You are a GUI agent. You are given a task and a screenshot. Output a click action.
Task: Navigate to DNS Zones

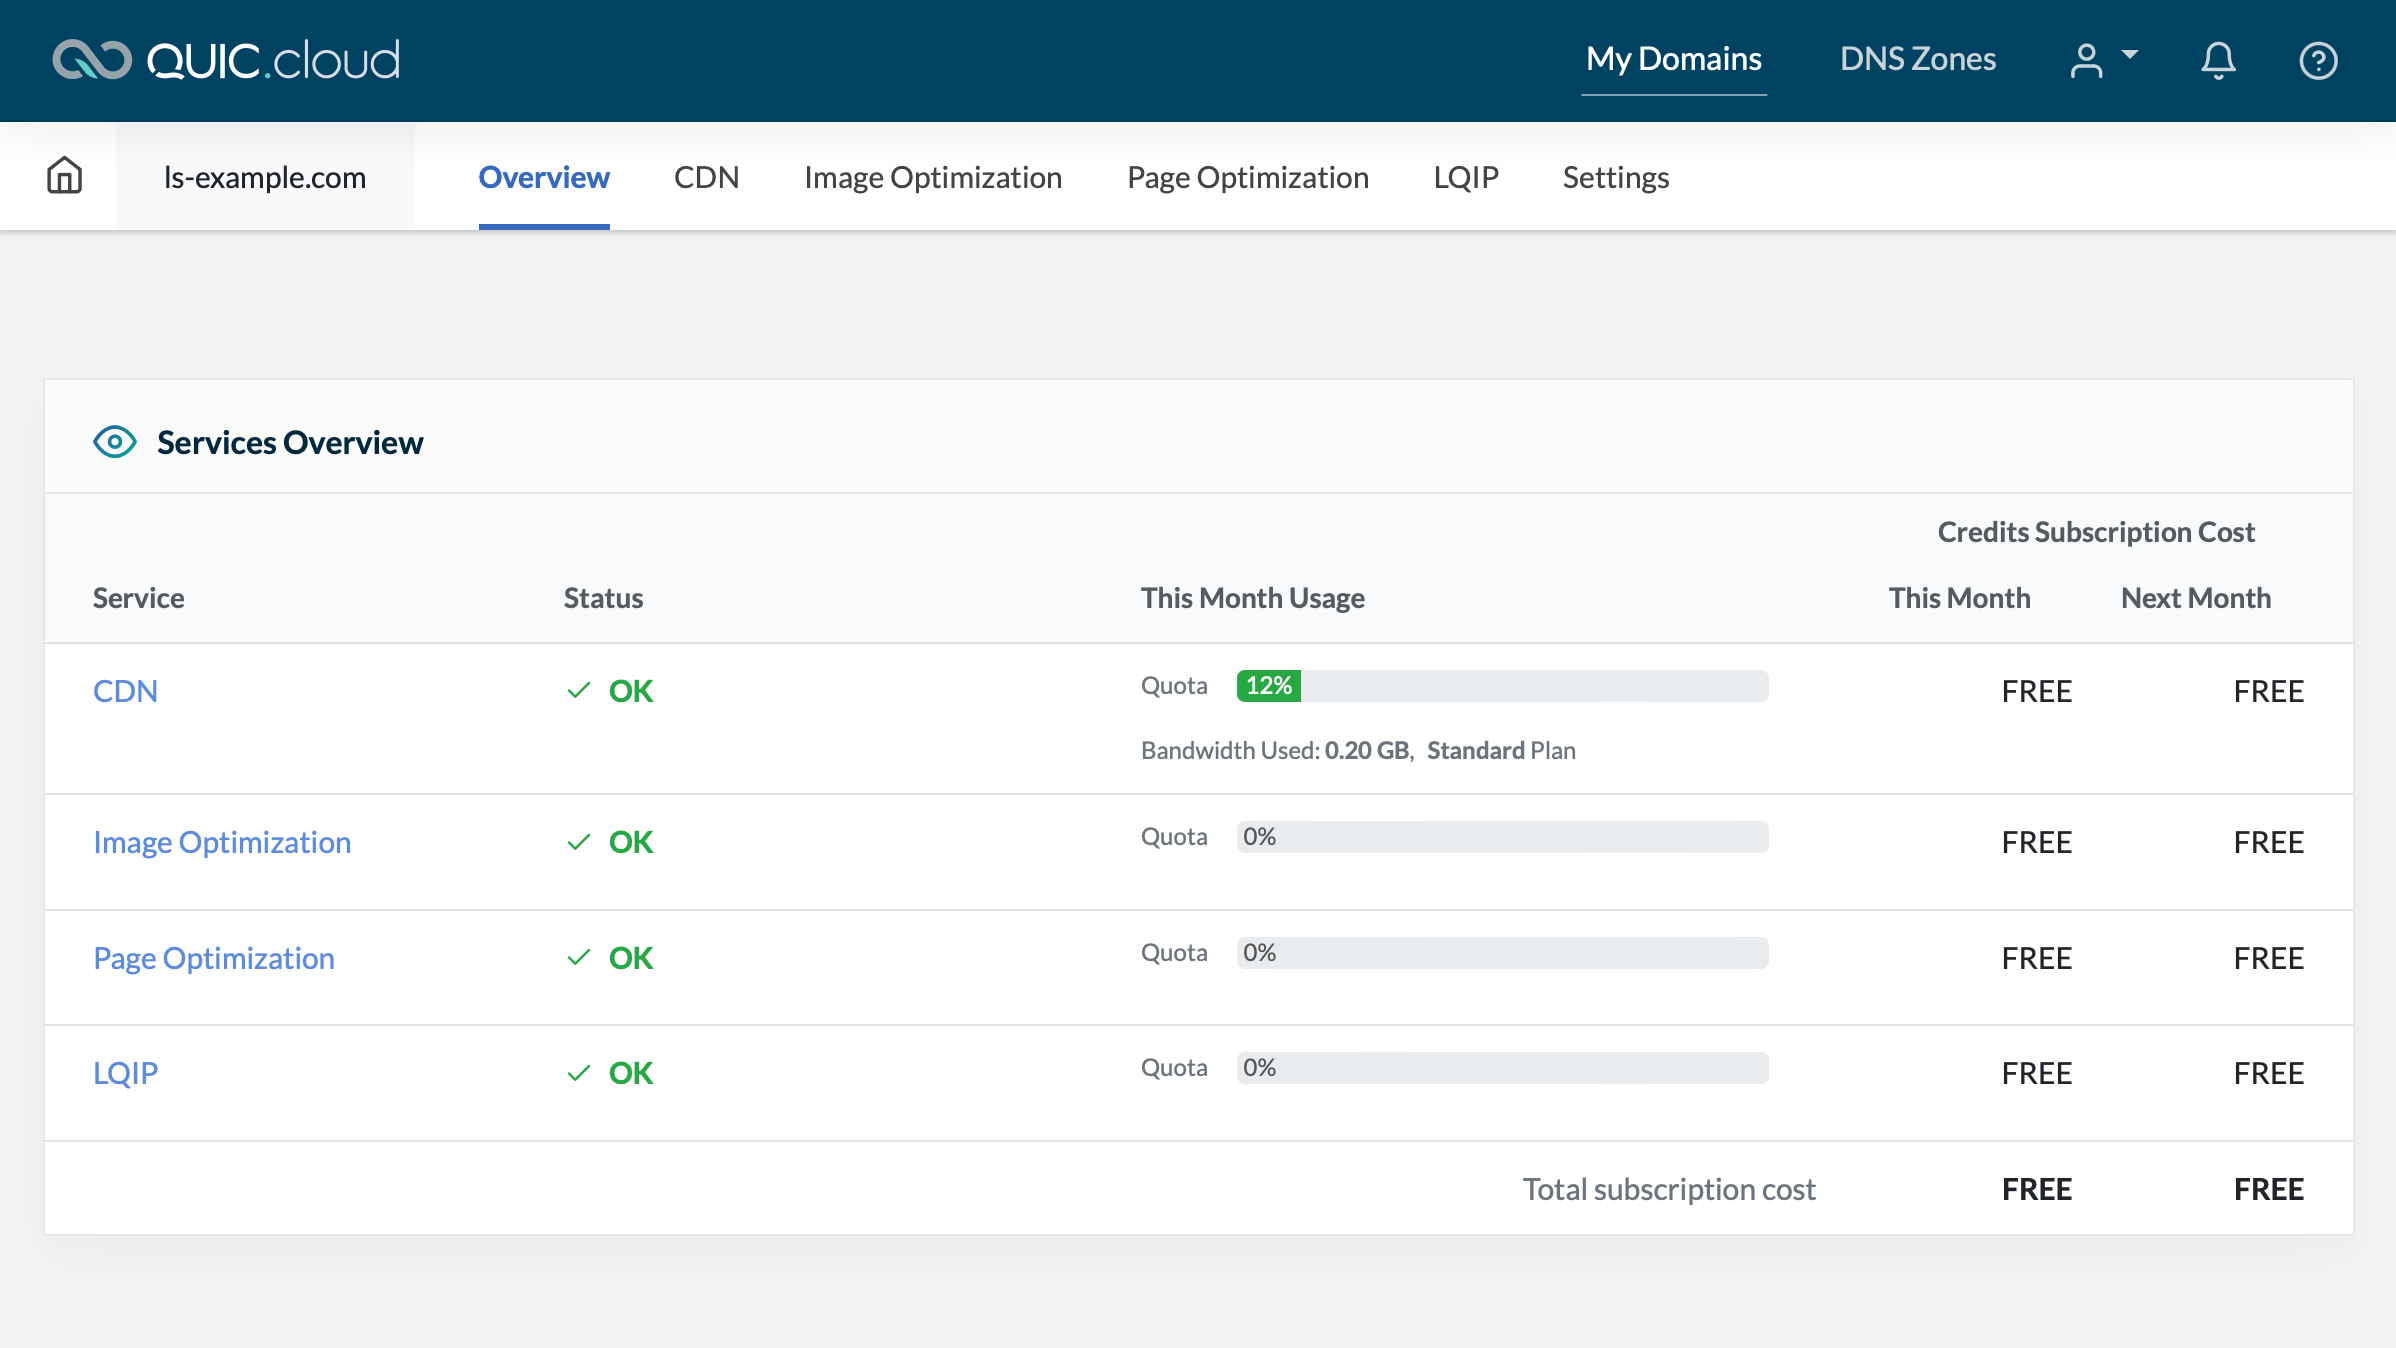pos(1917,58)
